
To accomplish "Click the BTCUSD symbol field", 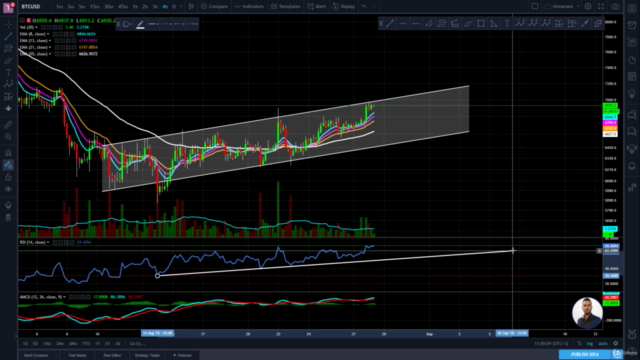I will click(x=31, y=7).
